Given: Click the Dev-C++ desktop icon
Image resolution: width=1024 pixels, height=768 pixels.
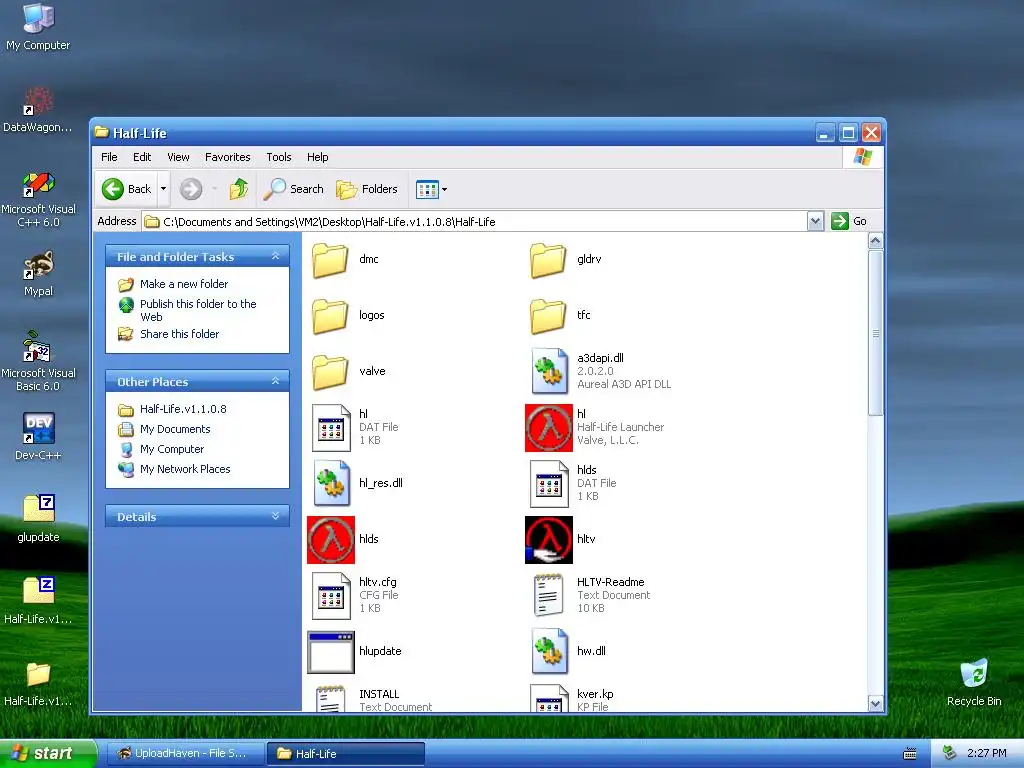Looking at the screenshot, I should coord(38,429).
